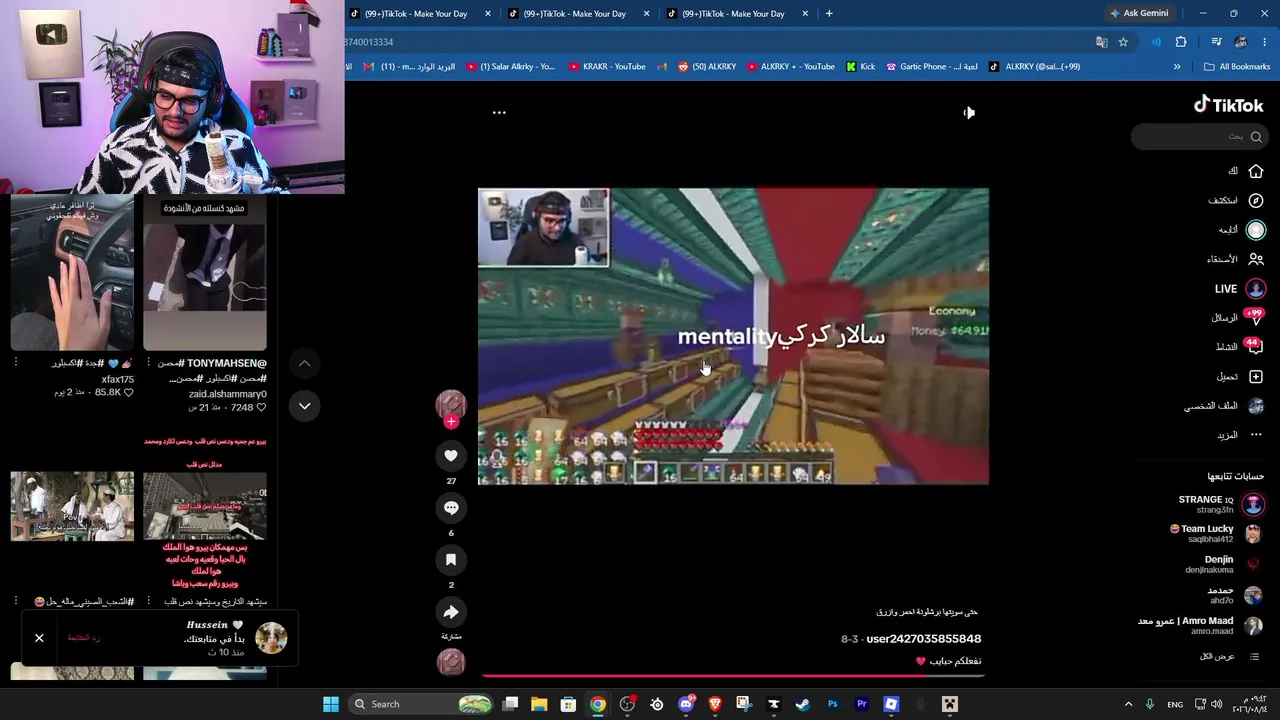Open the creator's profile avatar beside the video
The height and width of the screenshot is (720, 1280).
pos(451,403)
